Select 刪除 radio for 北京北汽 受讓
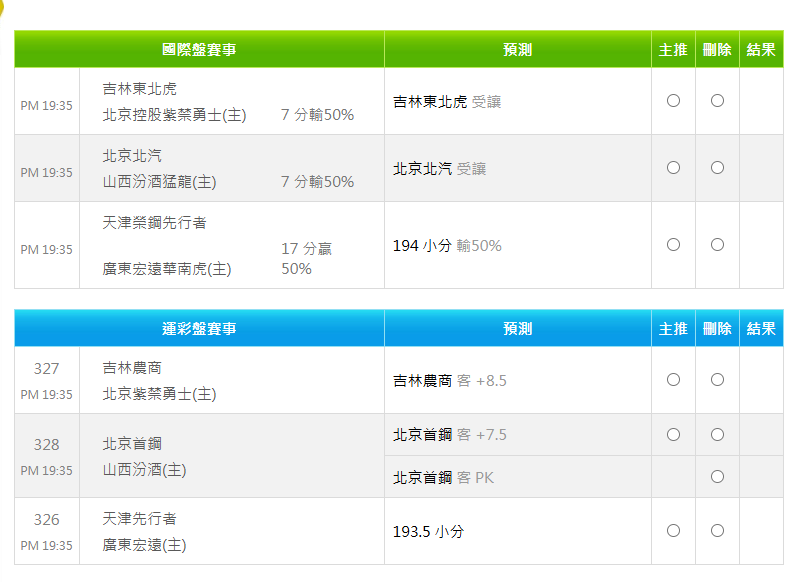794x582 pixels. [x=717, y=168]
